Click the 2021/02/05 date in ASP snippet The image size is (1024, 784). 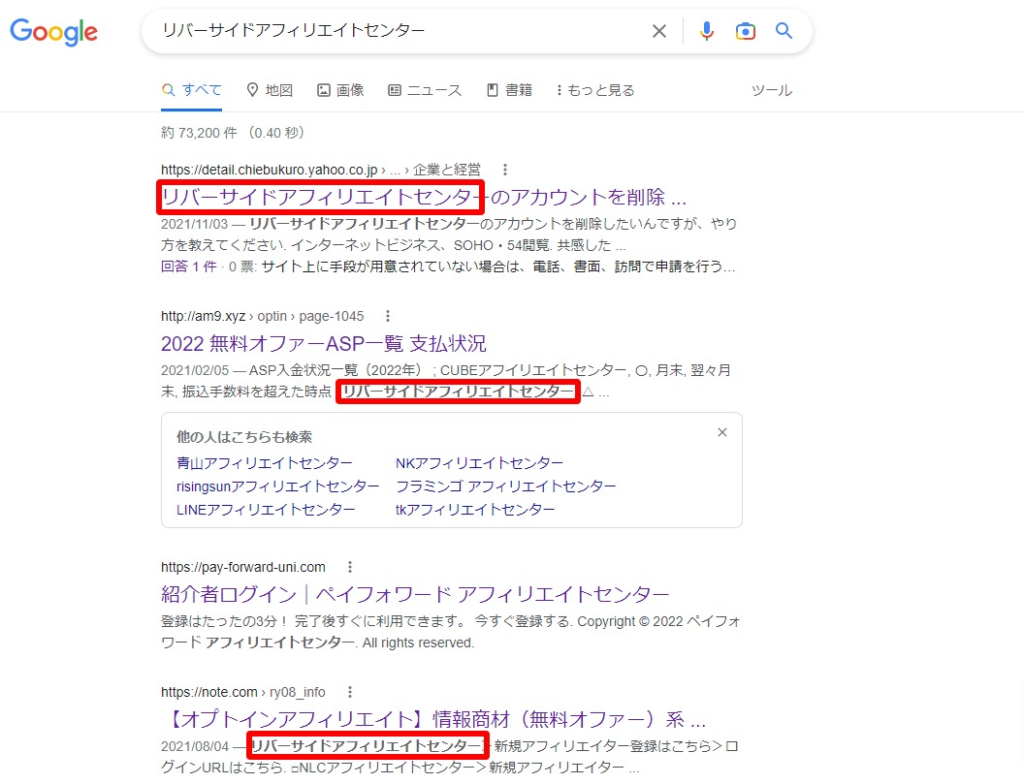[195, 370]
